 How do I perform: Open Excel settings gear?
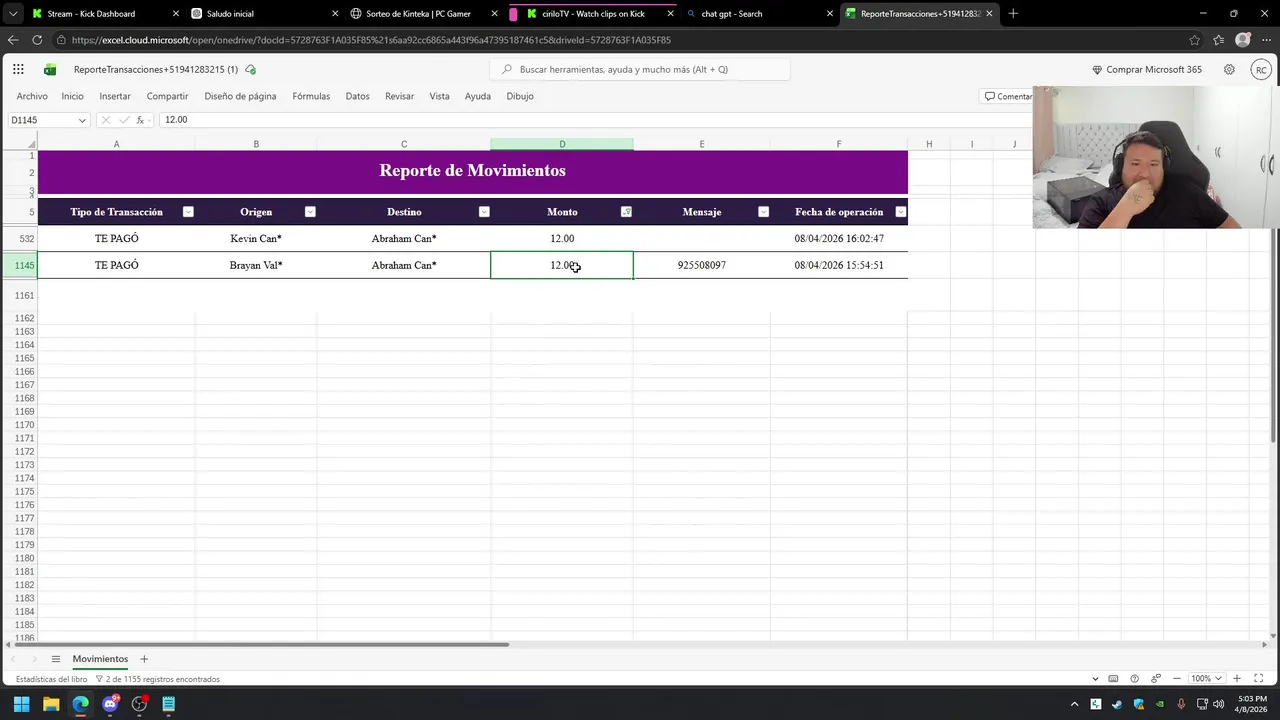point(1229,70)
